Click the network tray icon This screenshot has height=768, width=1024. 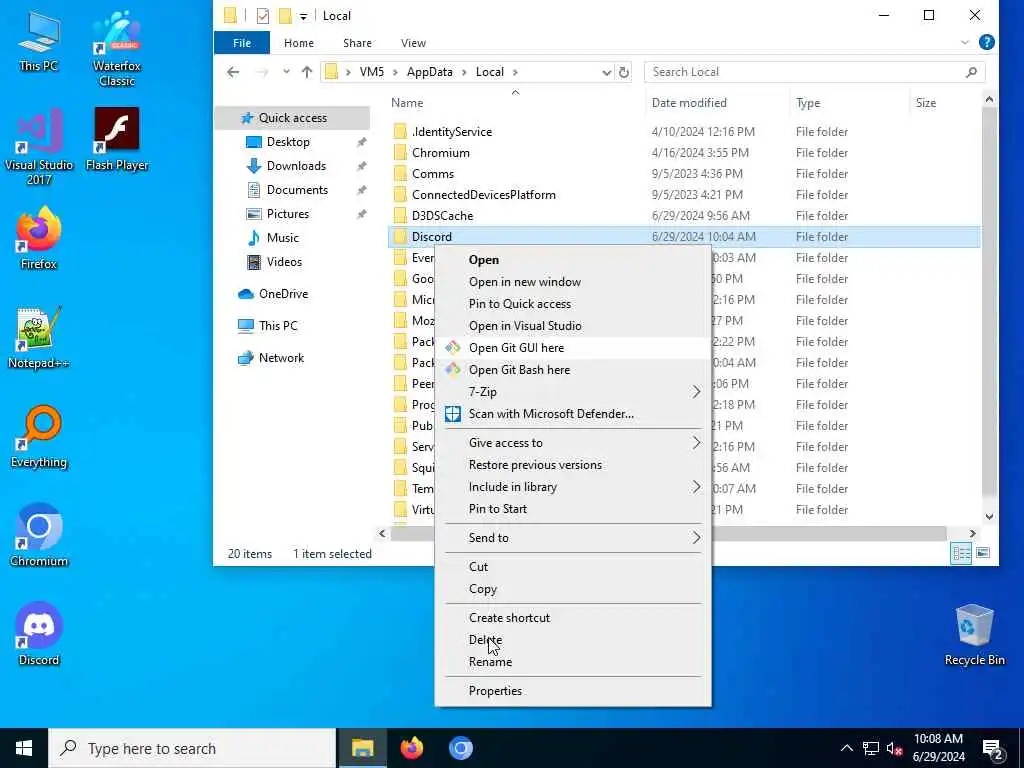(x=871, y=749)
